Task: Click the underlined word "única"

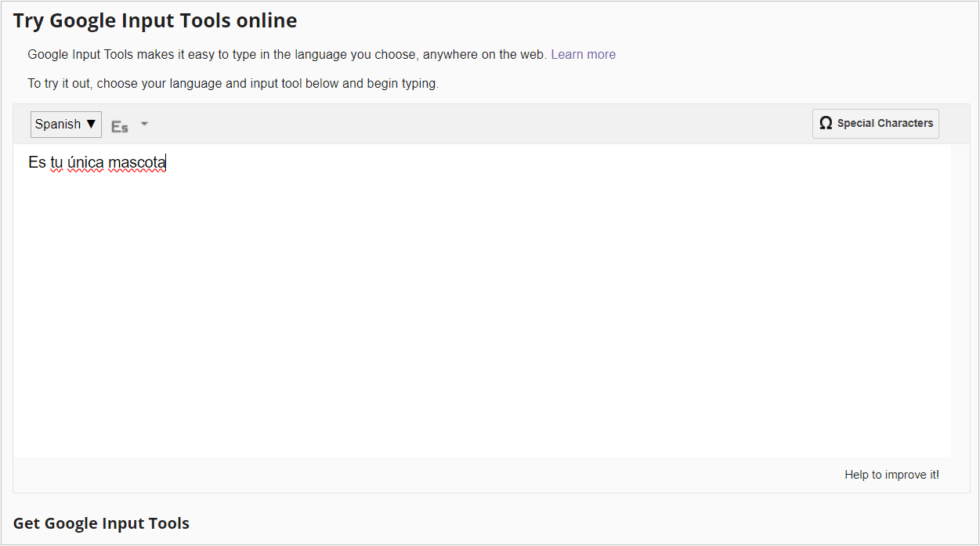Action: [x=85, y=163]
